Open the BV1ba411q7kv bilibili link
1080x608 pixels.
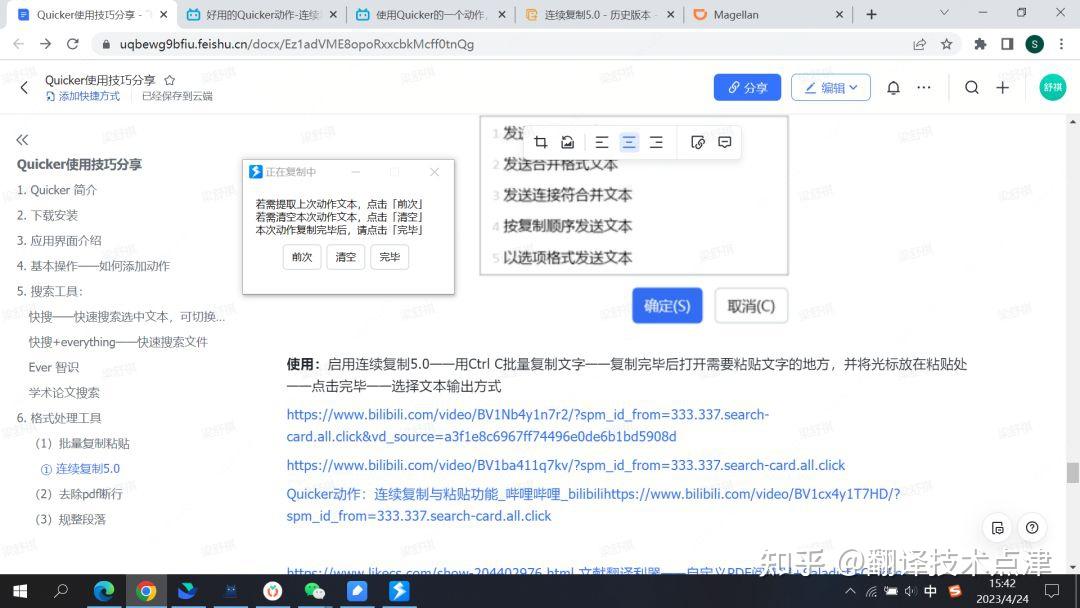tap(565, 465)
